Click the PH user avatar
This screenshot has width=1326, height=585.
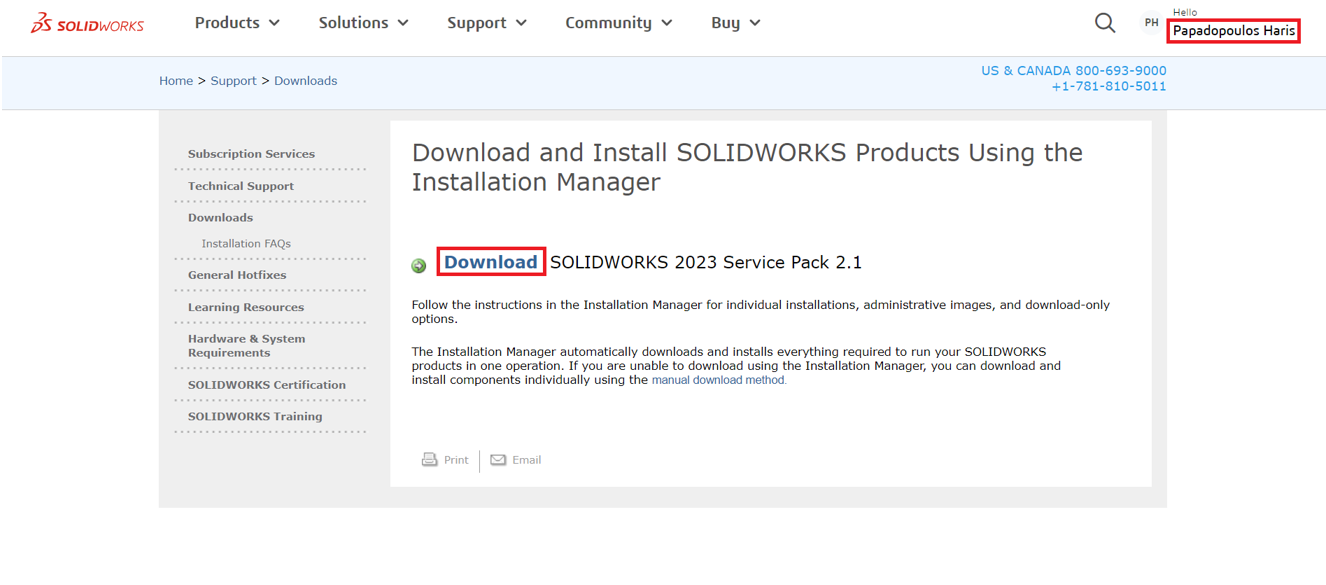1151,23
